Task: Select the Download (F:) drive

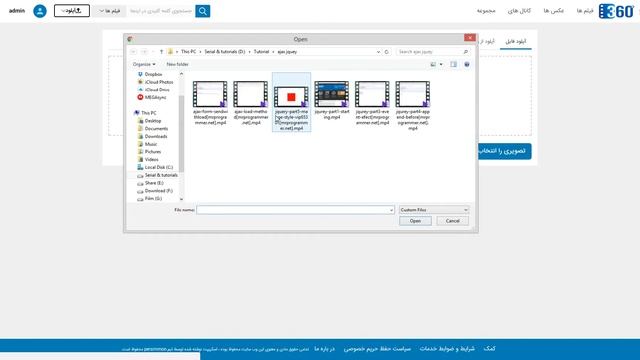Action: 158,191
